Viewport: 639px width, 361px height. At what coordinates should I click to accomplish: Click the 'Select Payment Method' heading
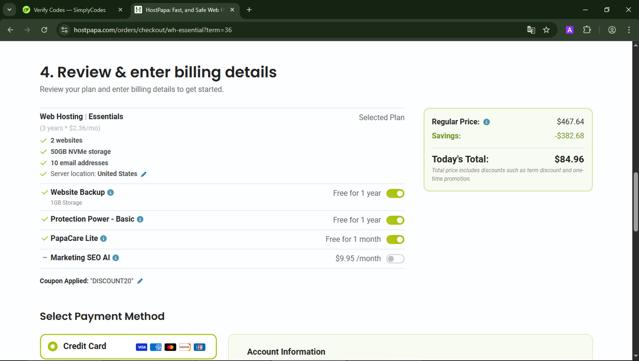102,316
